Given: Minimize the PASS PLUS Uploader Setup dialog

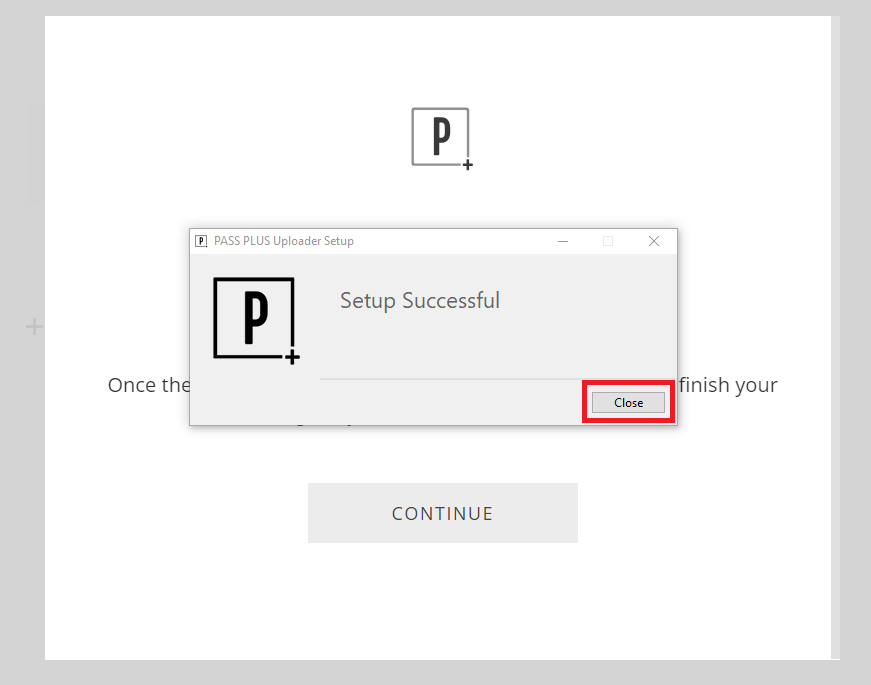Looking at the screenshot, I should coord(563,241).
